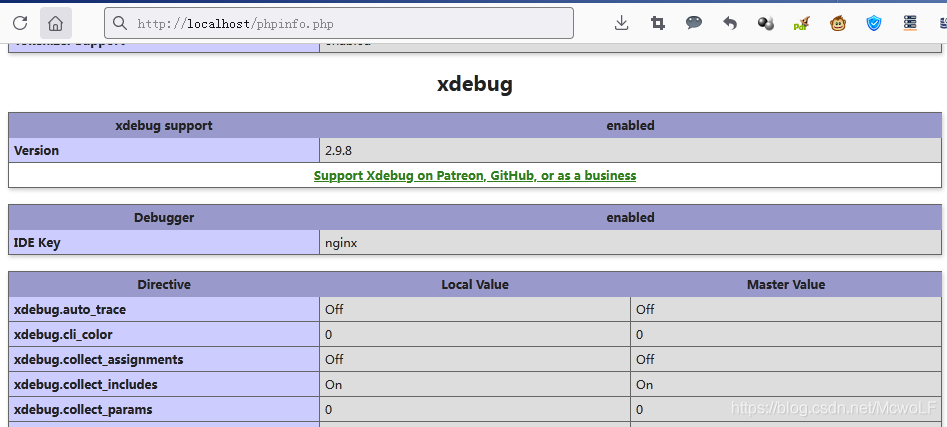Click the xdebug support header cell
947x427 pixels.
(x=164, y=126)
